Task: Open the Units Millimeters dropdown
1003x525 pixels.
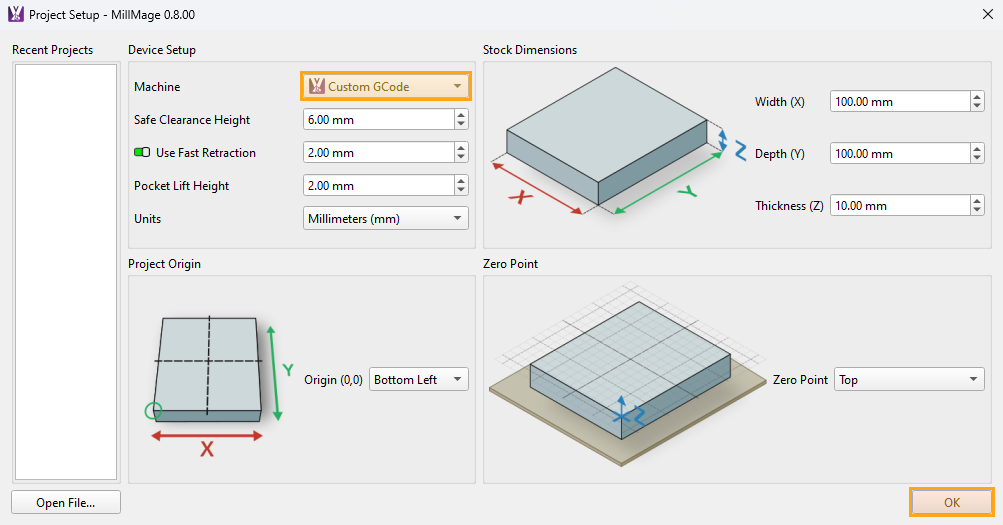Action: (385, 219)
